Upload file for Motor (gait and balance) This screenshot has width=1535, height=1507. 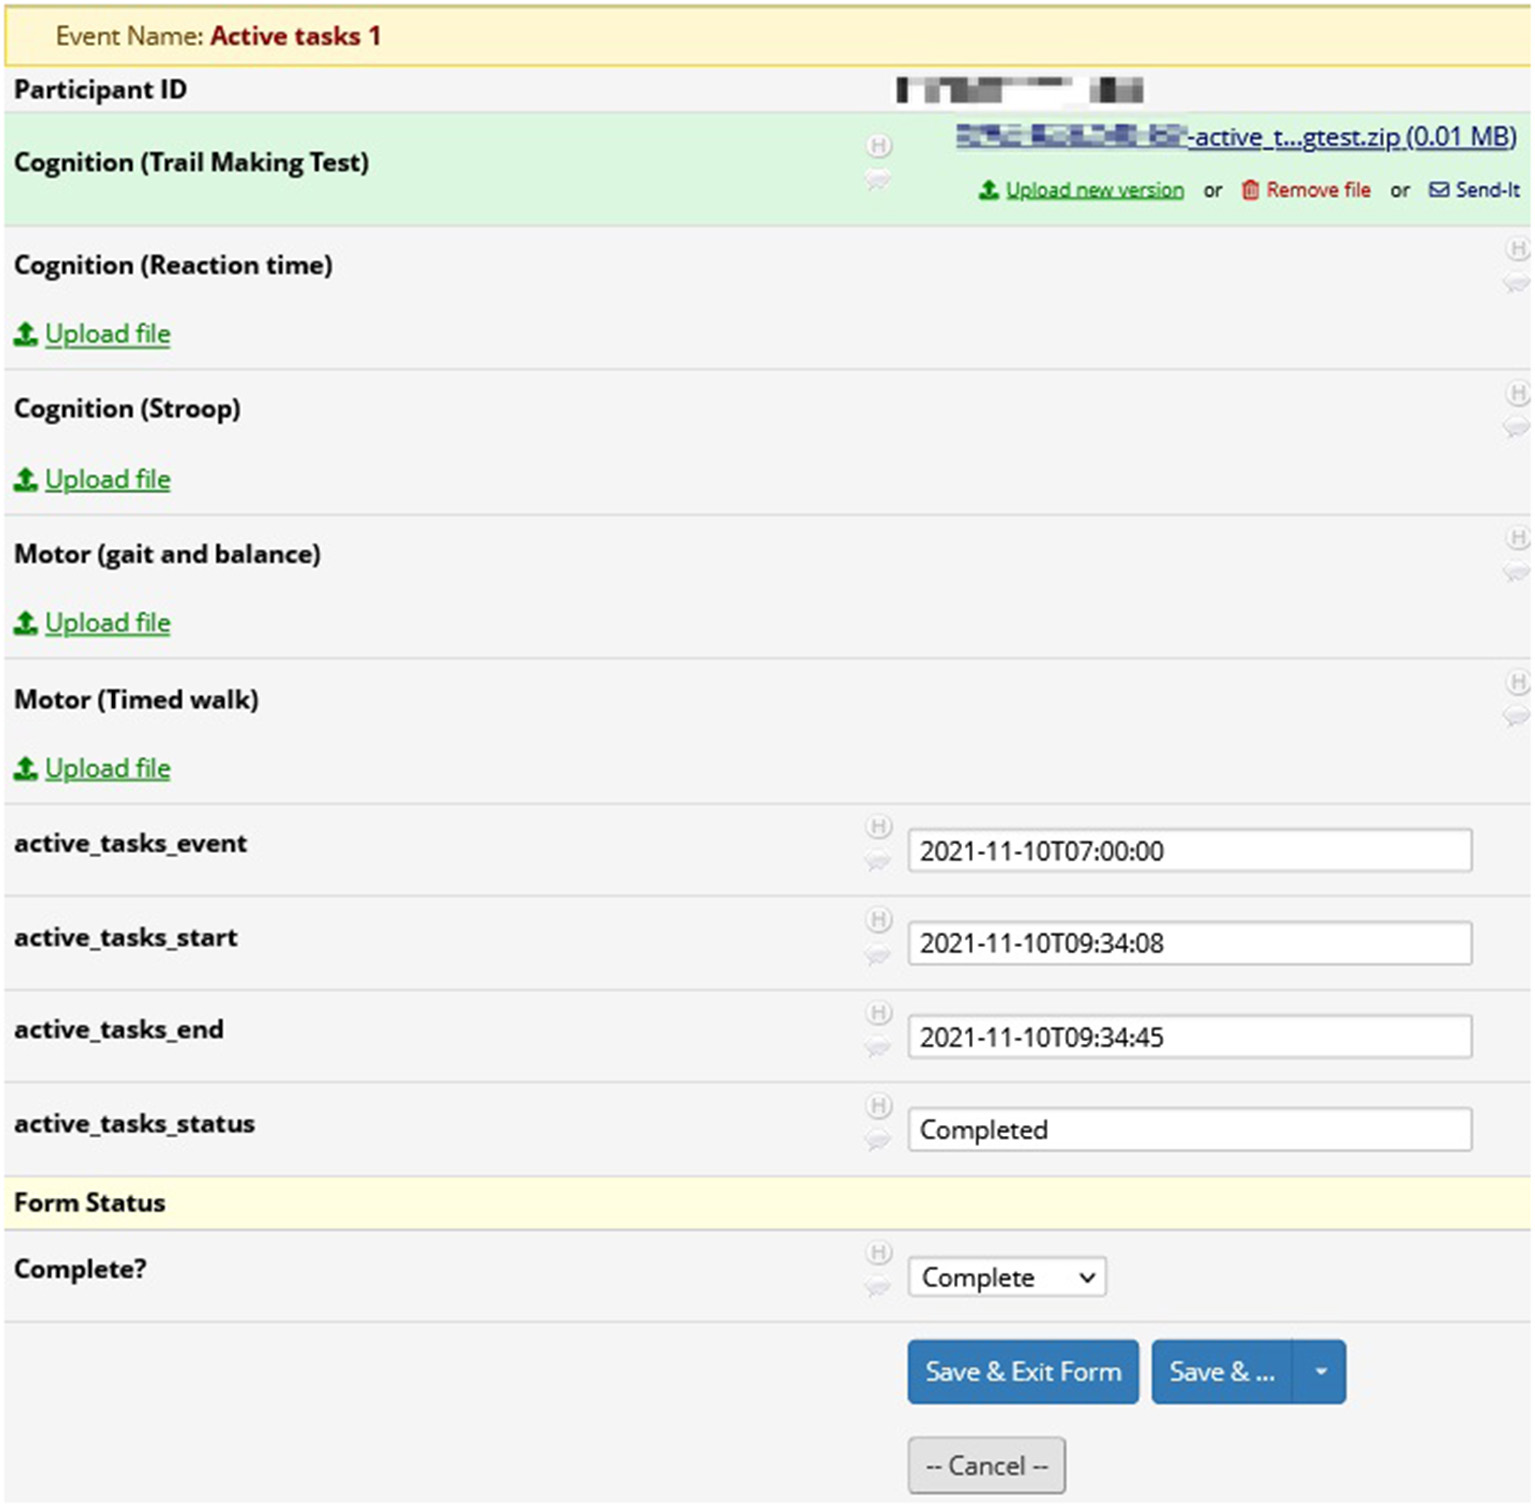pos(107,623)
